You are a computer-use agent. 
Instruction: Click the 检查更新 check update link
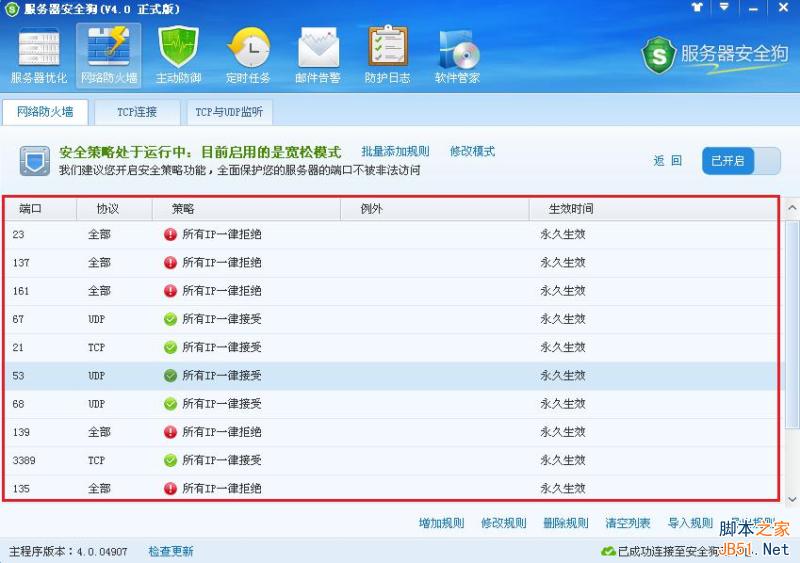pos(171,551)
